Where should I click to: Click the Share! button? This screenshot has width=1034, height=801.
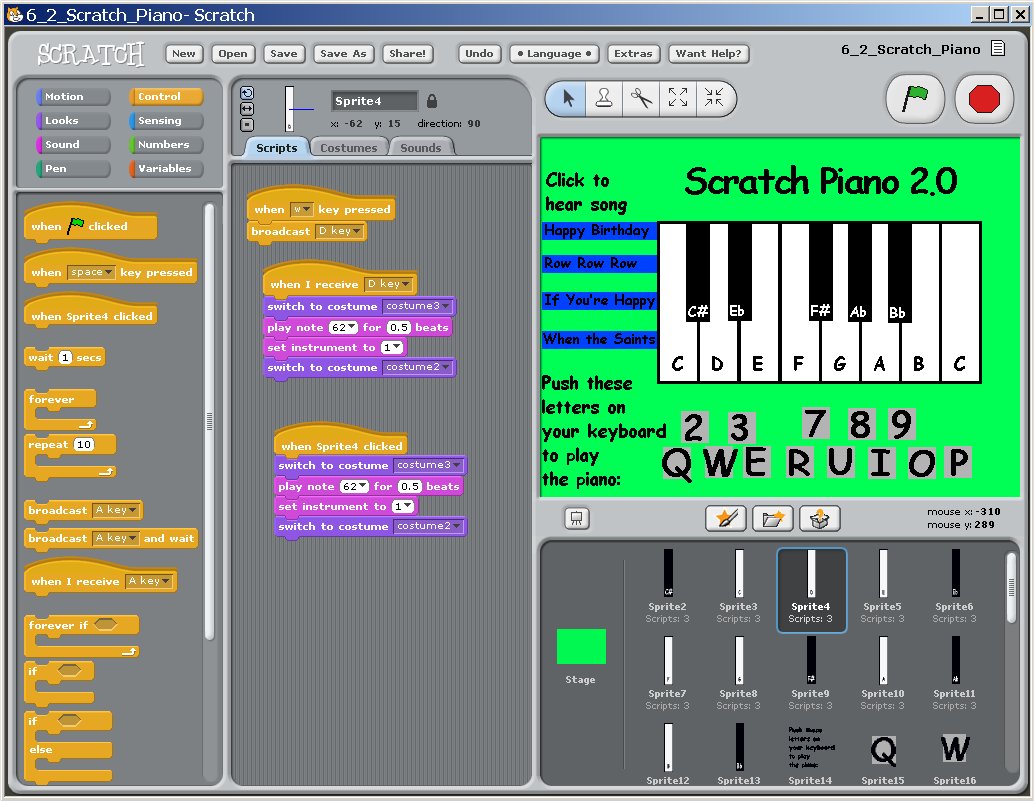coord(408,53)
